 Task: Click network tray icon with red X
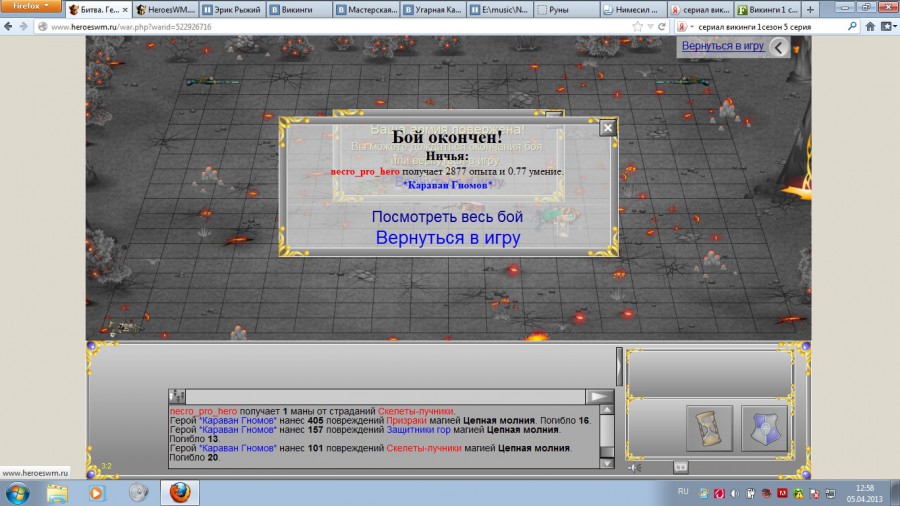814,493
